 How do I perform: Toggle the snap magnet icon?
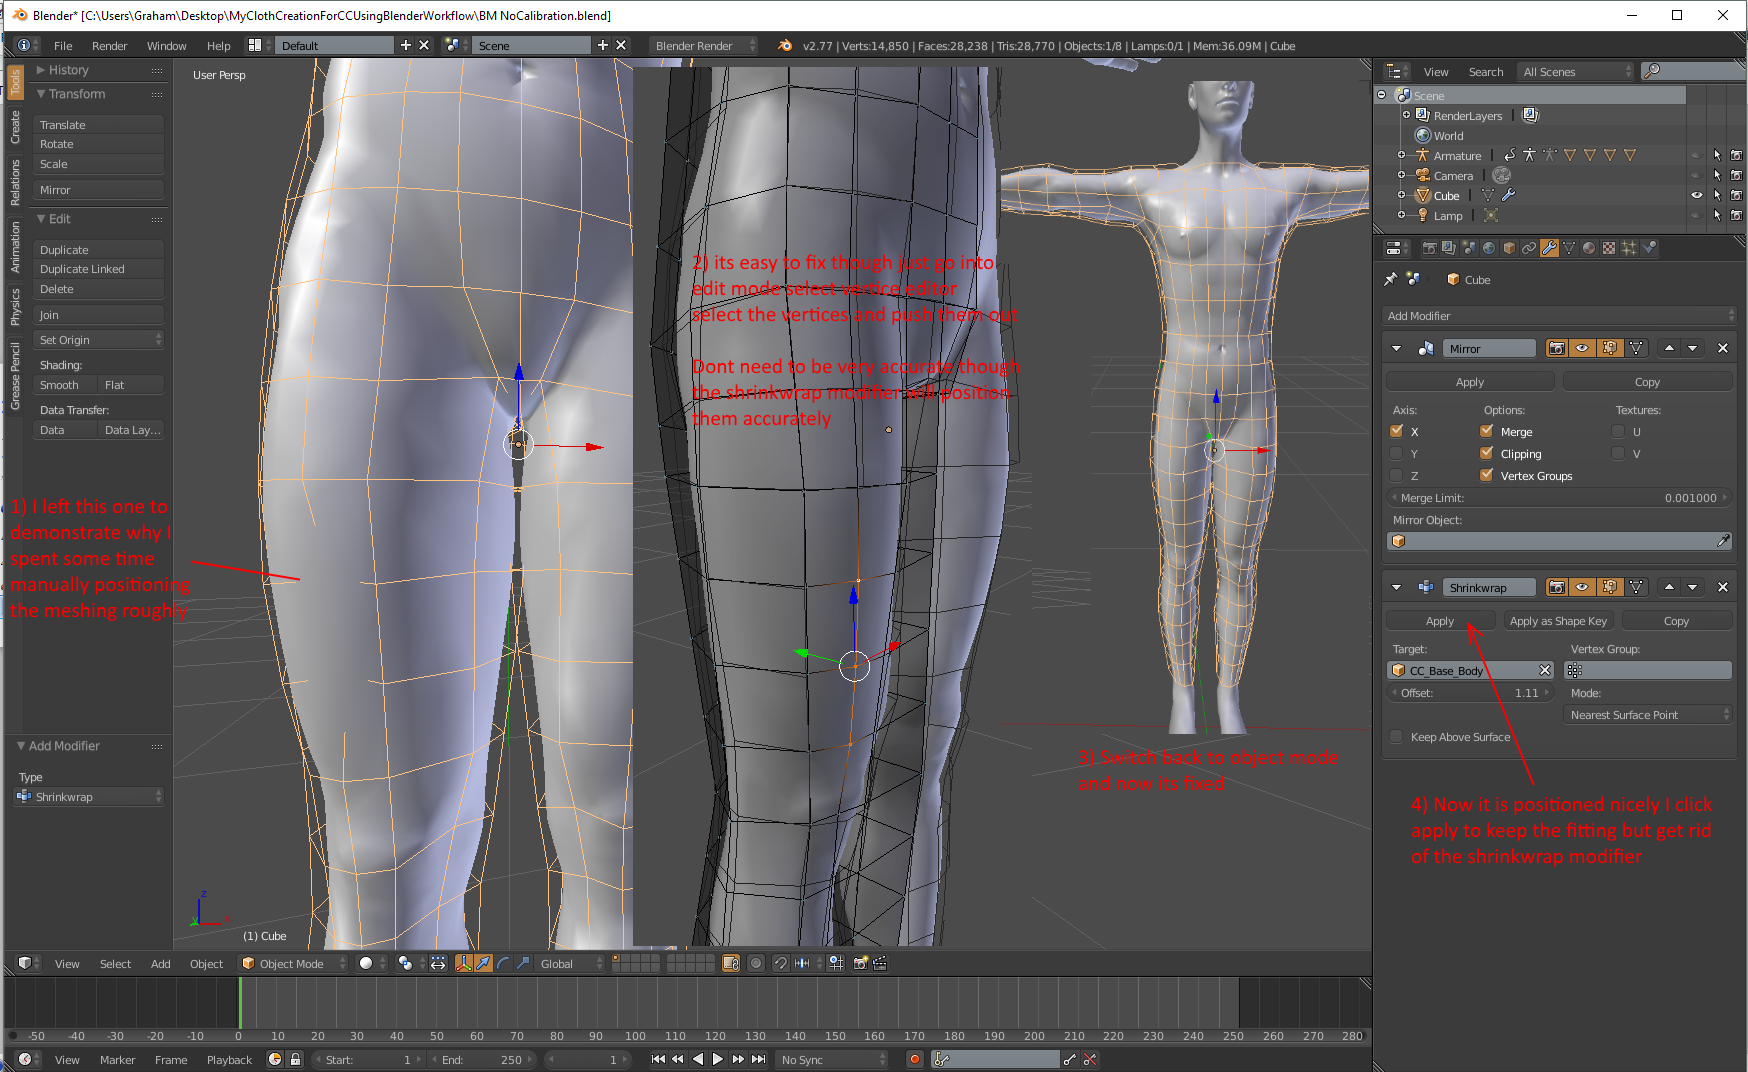781,963
